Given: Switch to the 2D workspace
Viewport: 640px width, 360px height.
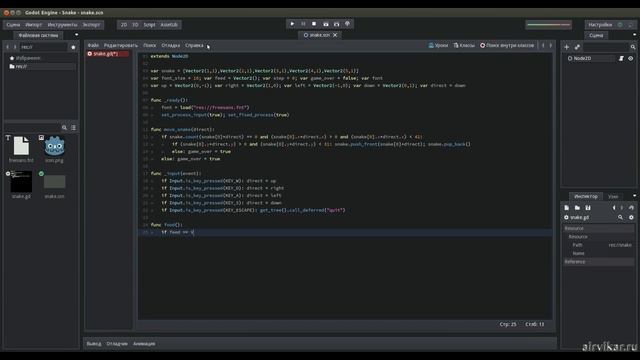Looking at the screenshot, I should point(124,25).
